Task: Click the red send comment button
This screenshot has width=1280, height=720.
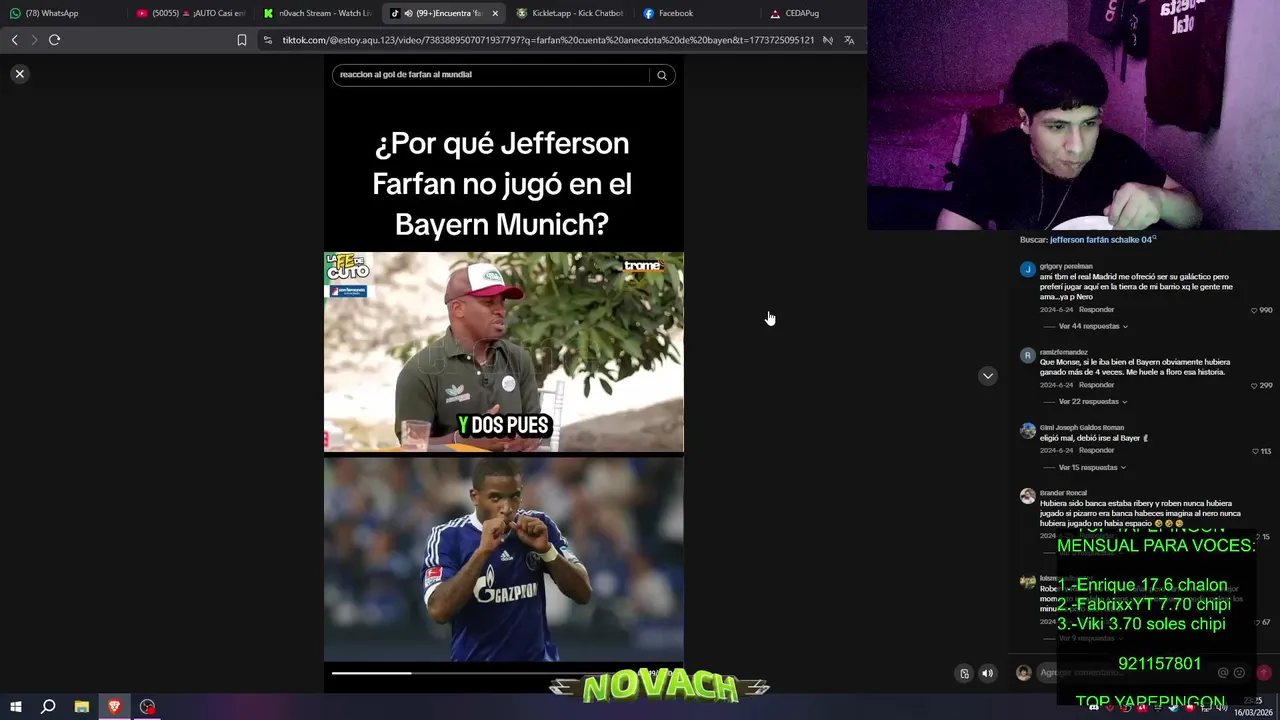Action: coord(1263,673)
